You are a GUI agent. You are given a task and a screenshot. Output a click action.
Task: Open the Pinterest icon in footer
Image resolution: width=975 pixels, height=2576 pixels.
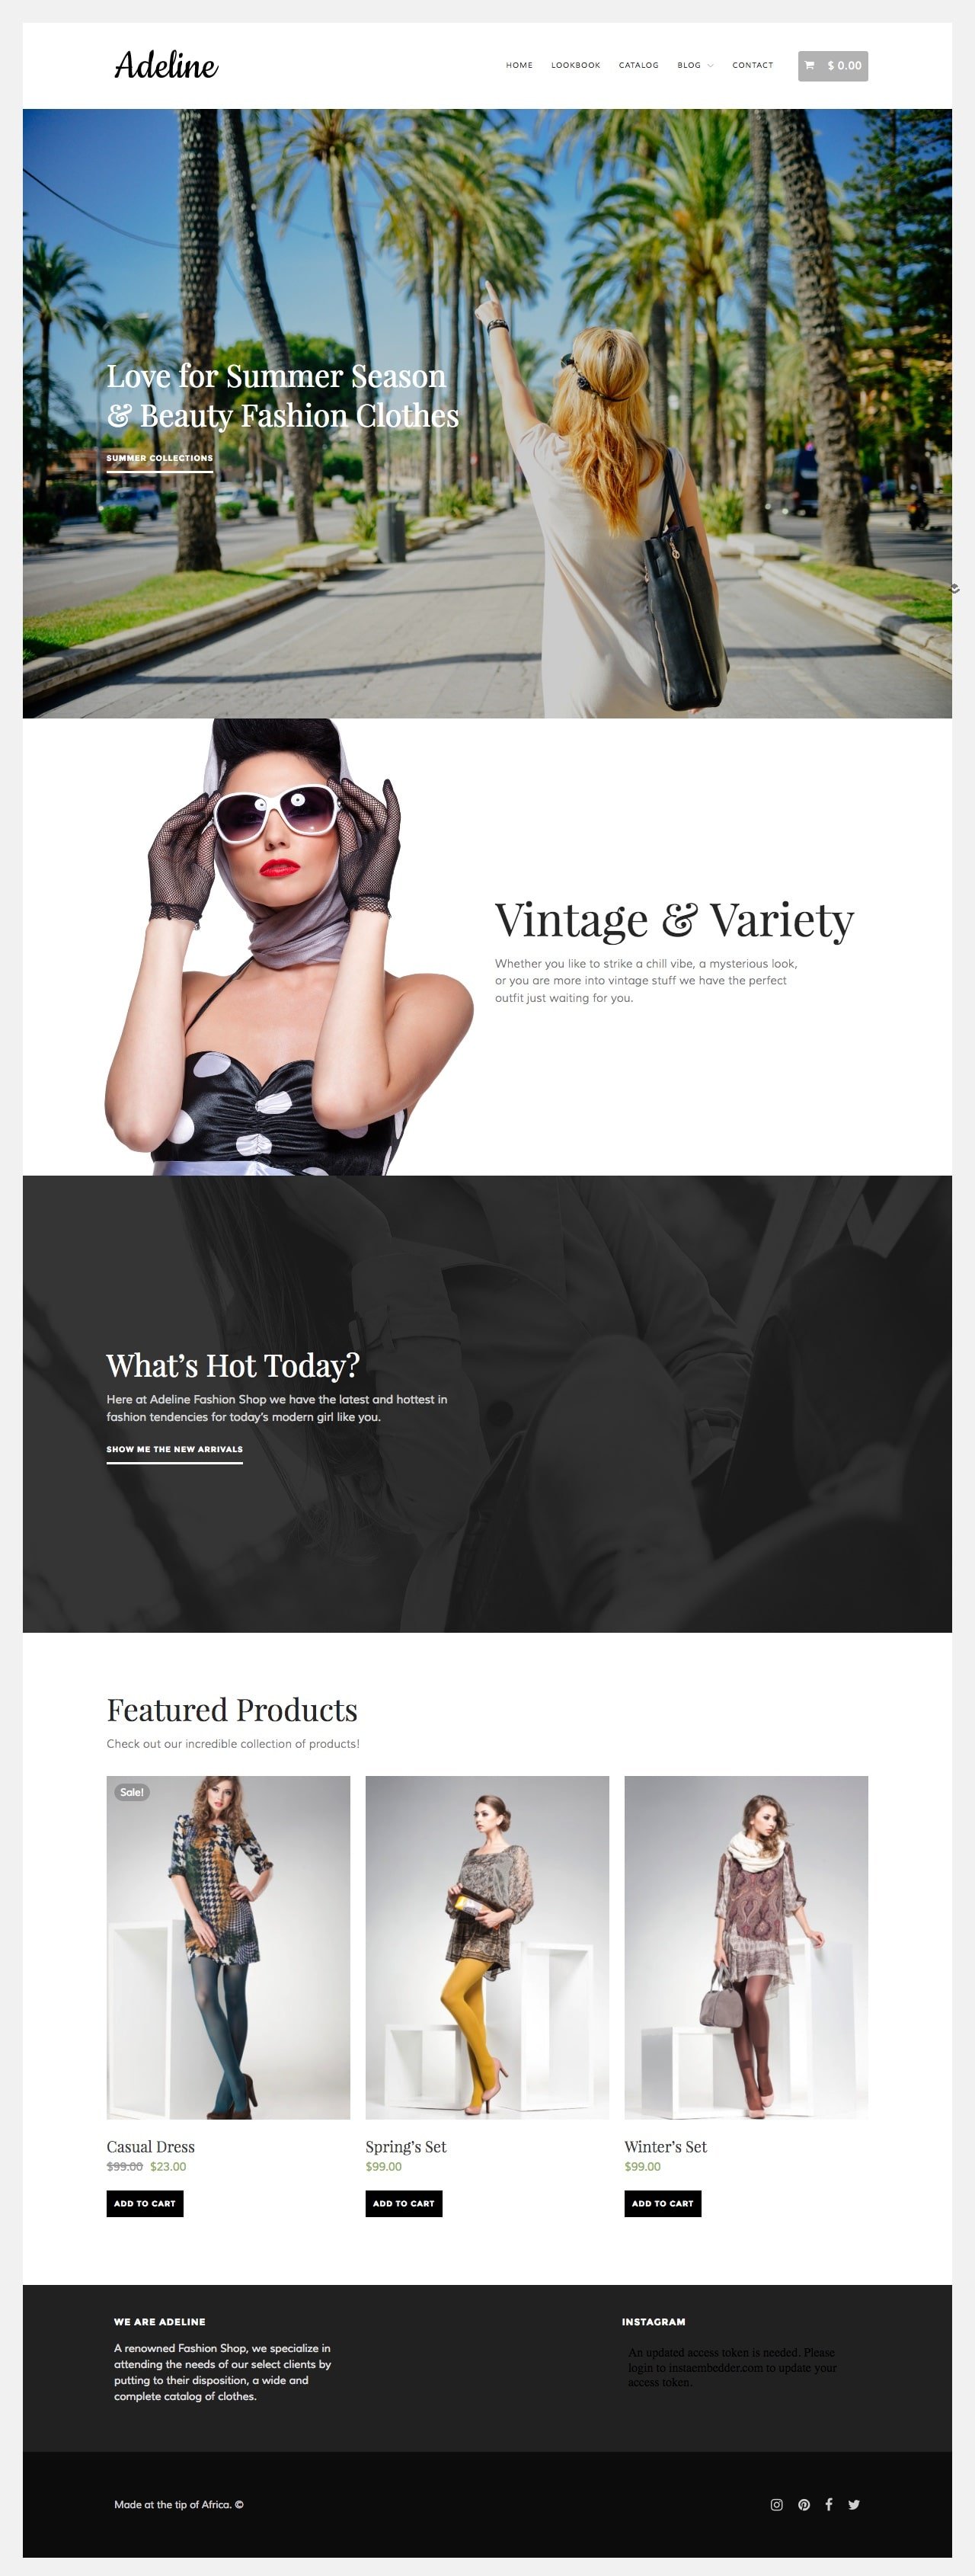[x=804, y=2504]
